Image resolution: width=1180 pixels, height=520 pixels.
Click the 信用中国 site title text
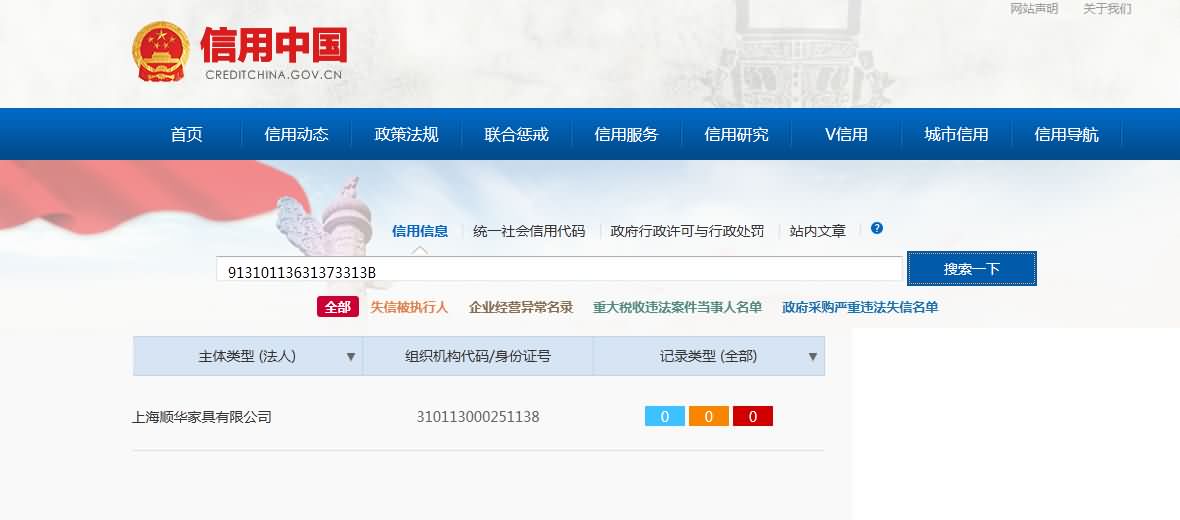pos(274,45)
